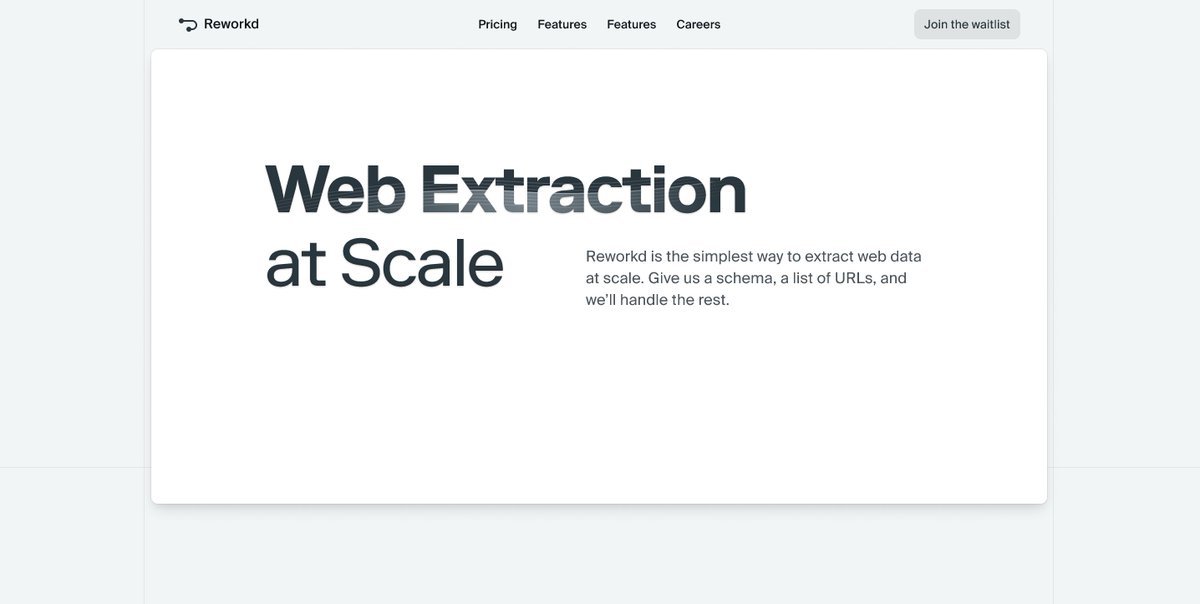The width and height of the screenshot is (1200, 604).
Task: Click the Join the waitlist button
Action: pyautogui.click(x=967, y=24)
